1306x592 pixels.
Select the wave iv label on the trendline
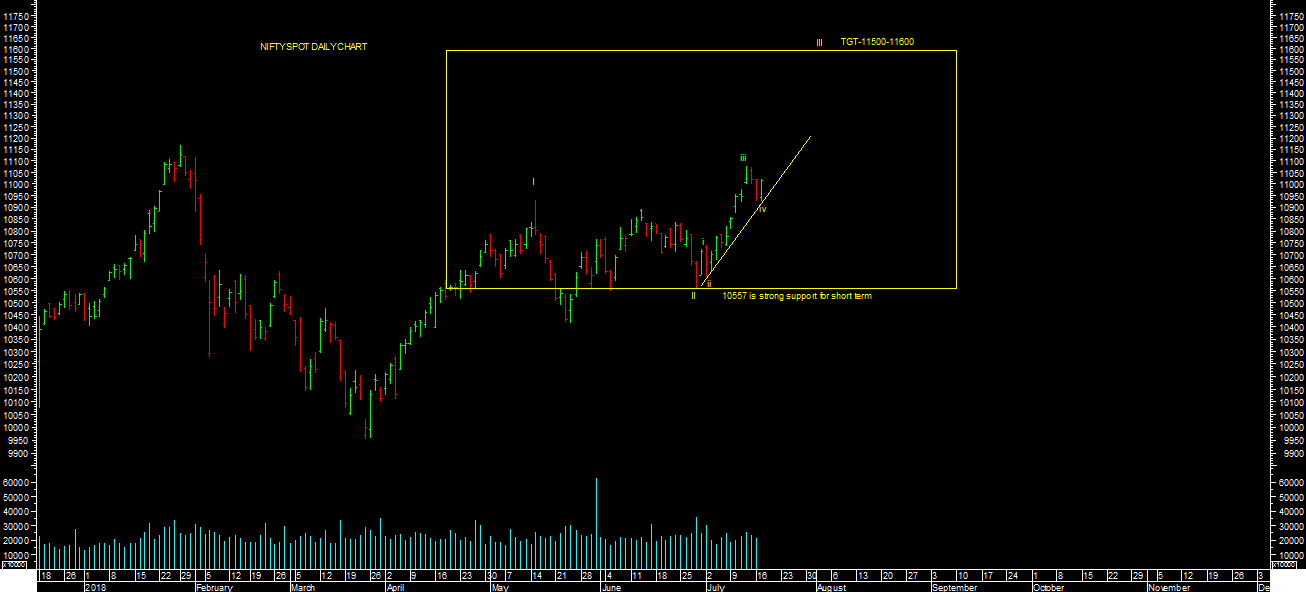(x=762, y=208)
